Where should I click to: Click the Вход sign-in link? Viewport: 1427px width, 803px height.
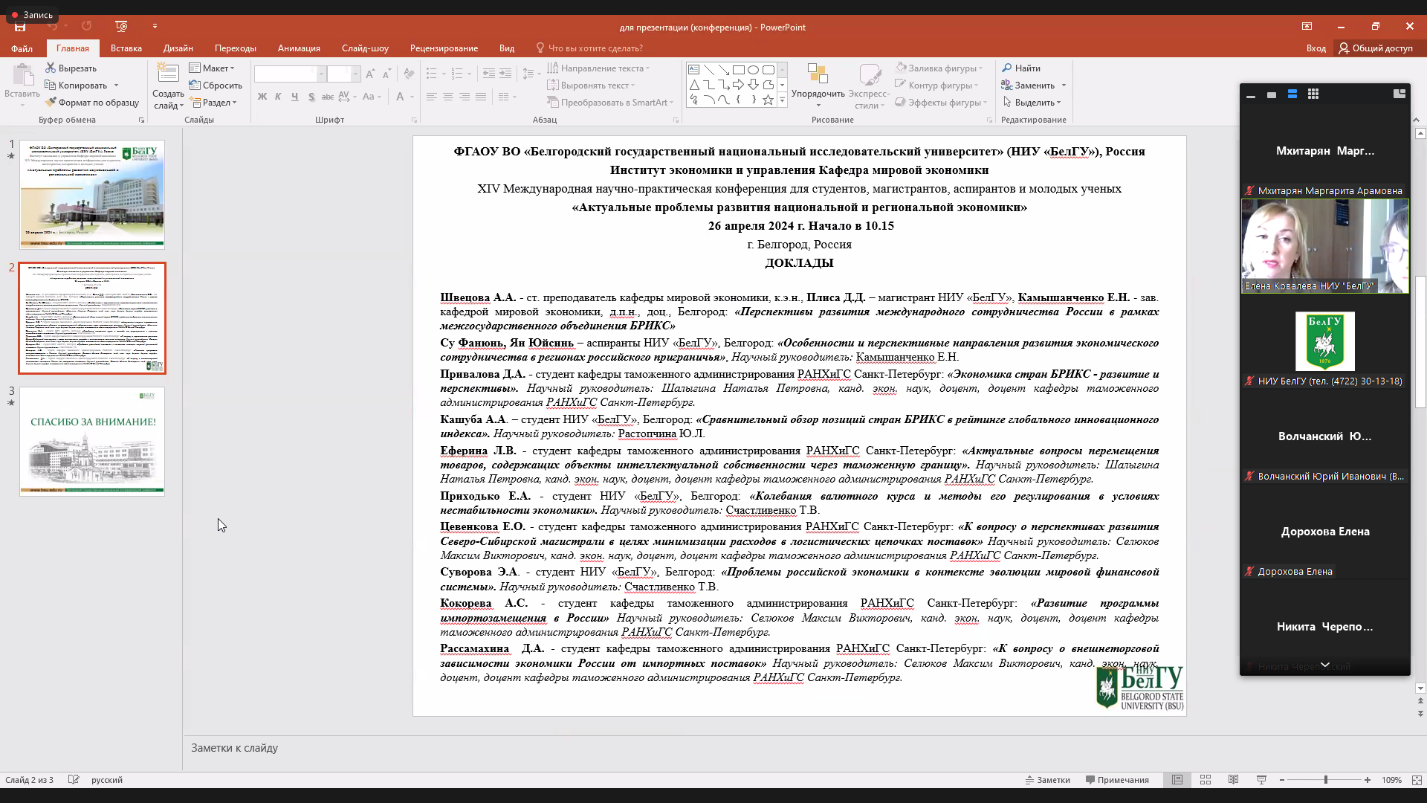click(x=1316, y=48)
